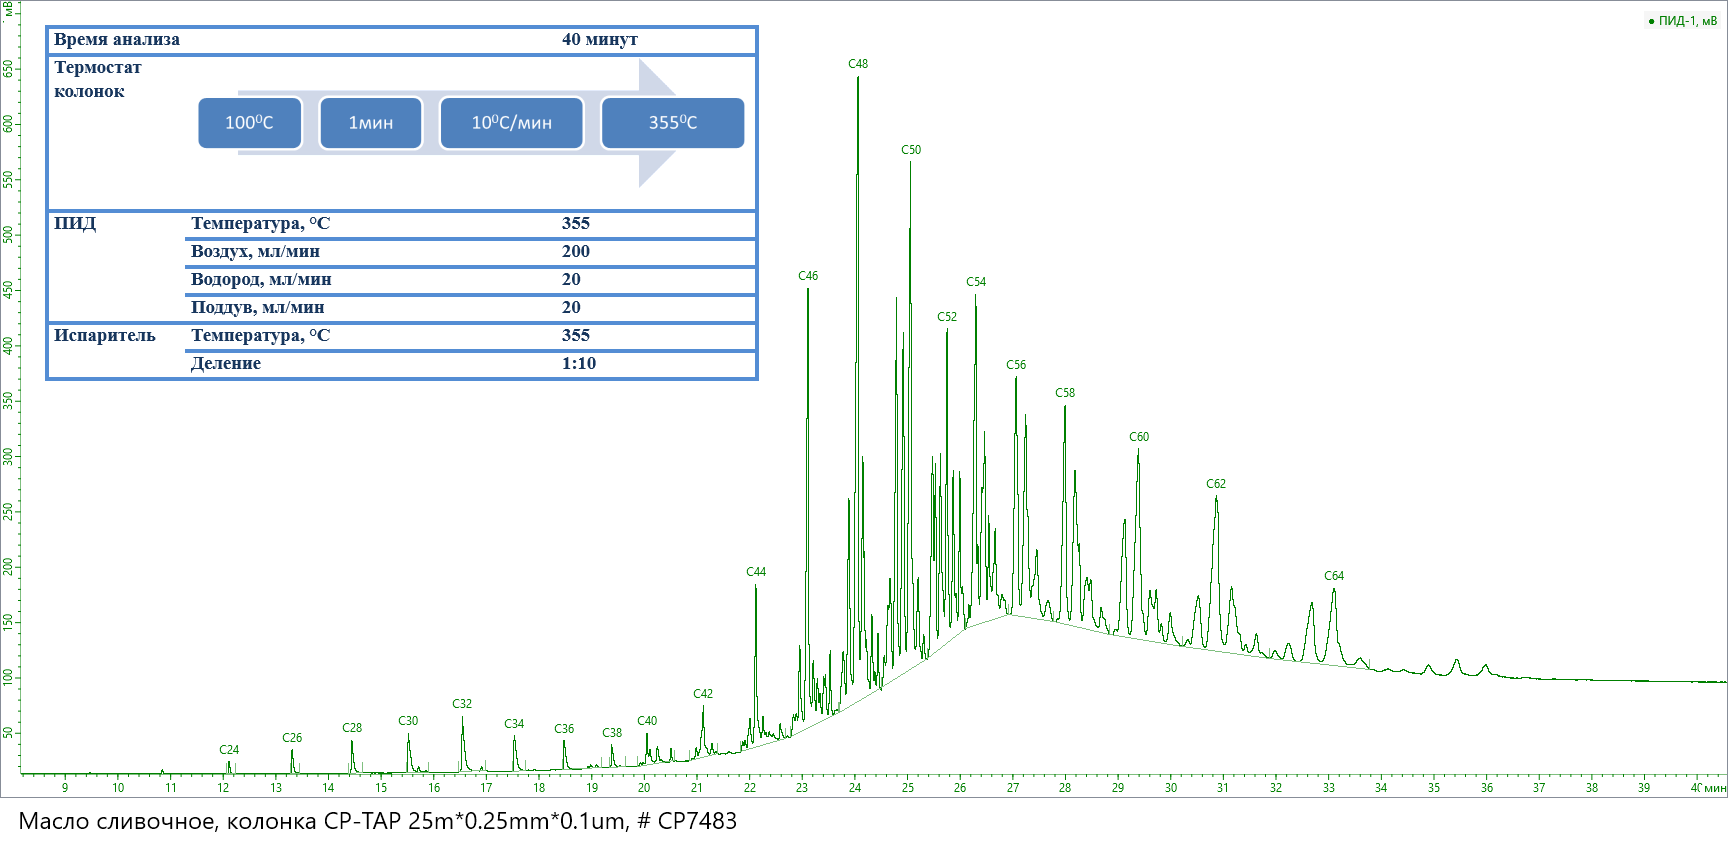Click the Испаритель section label
The height and width of the screenshot is (842, 1728).
coord(105,336)
